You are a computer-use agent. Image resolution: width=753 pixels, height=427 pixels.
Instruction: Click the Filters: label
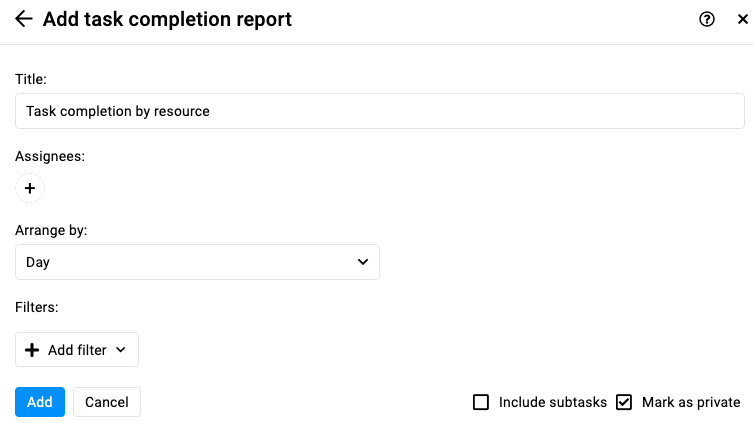pyautogui.click(x=36, y=307)
